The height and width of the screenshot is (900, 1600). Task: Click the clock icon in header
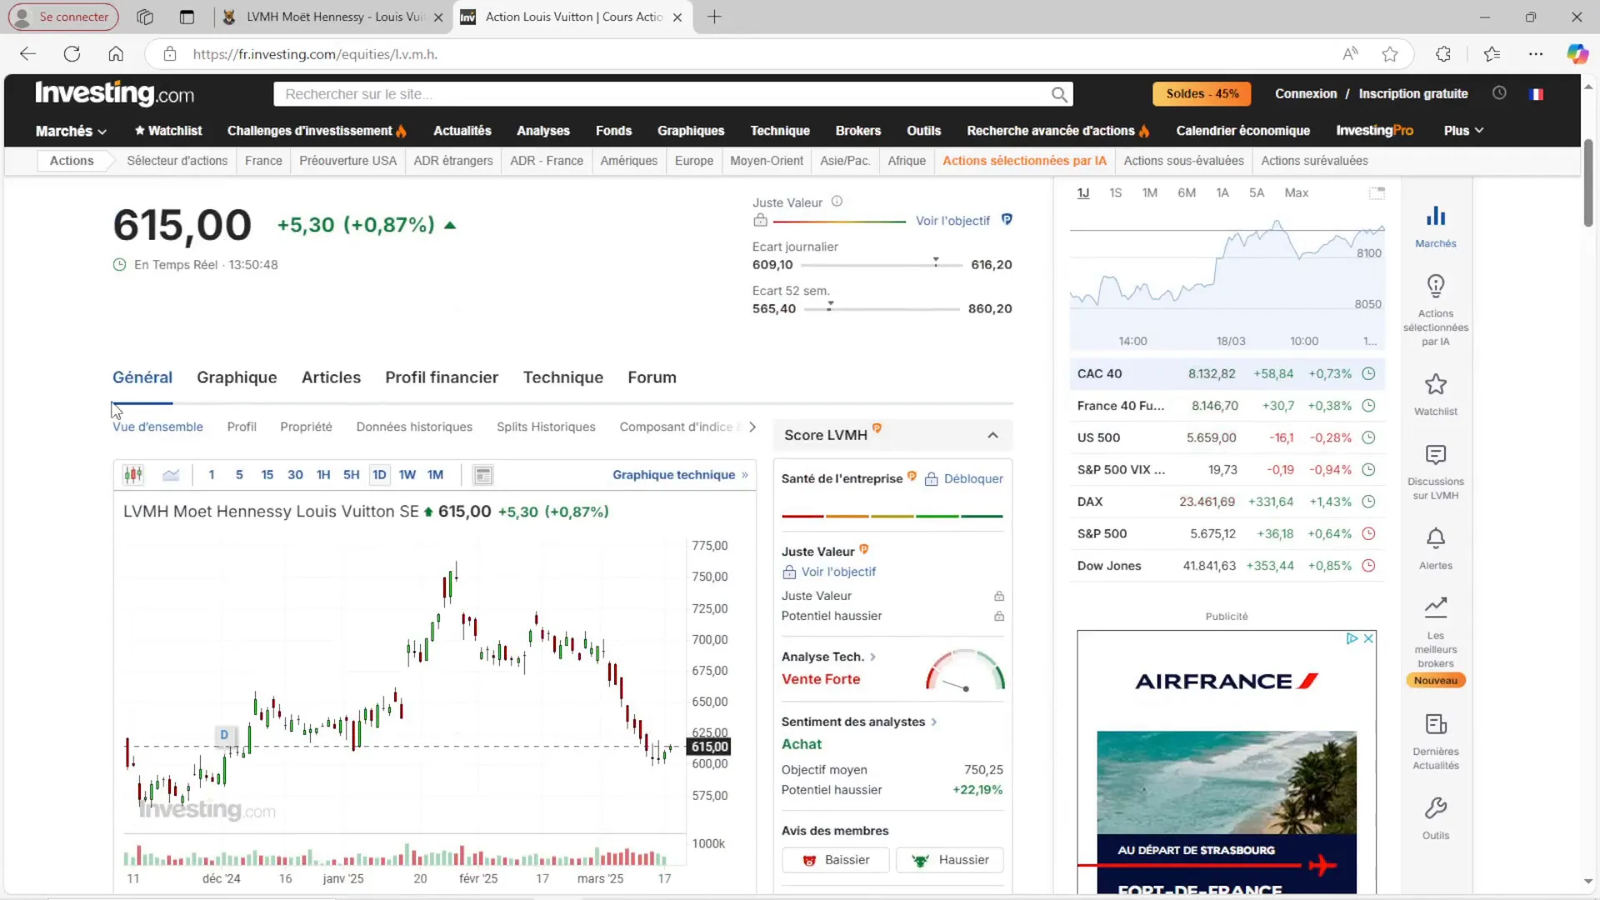pyautogui.click(x=1499, y=93)
